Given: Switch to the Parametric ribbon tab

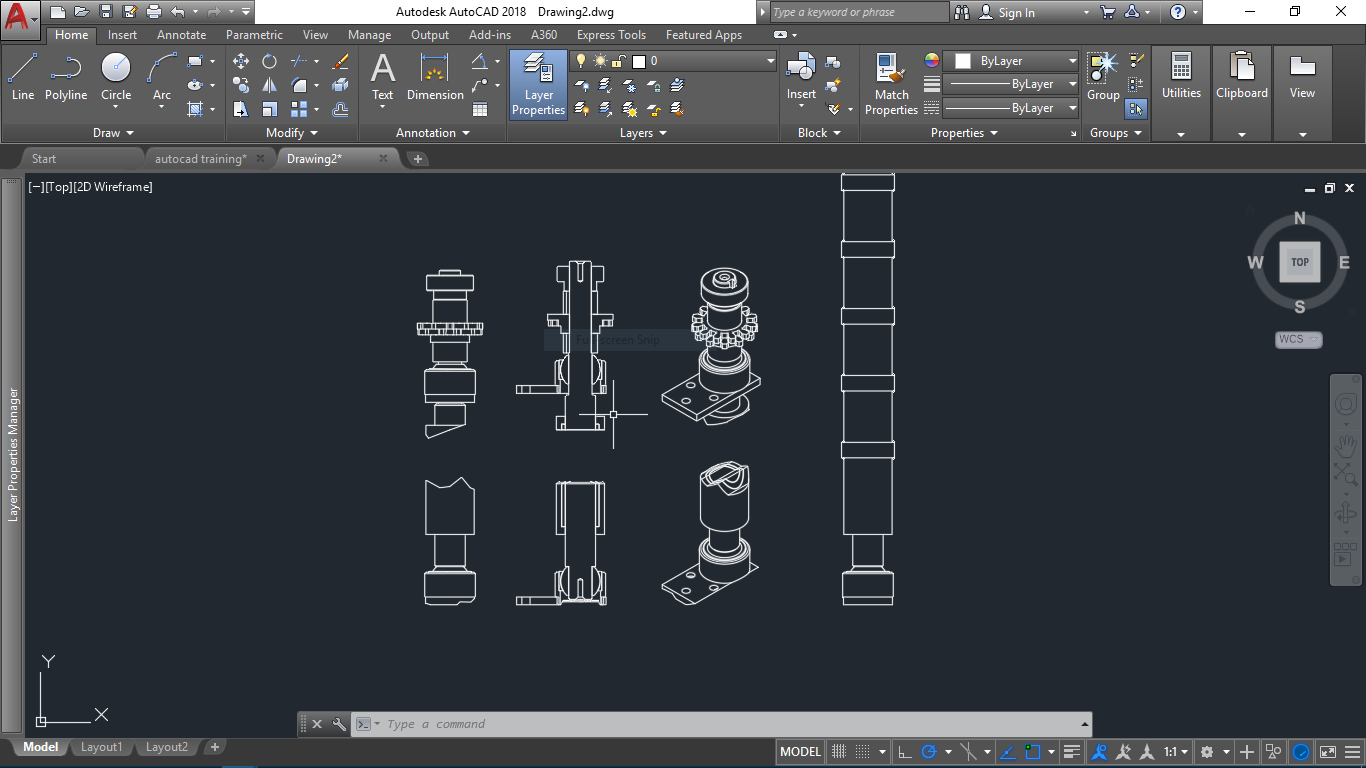Looking at the screenshot, I should click(254, 34).
